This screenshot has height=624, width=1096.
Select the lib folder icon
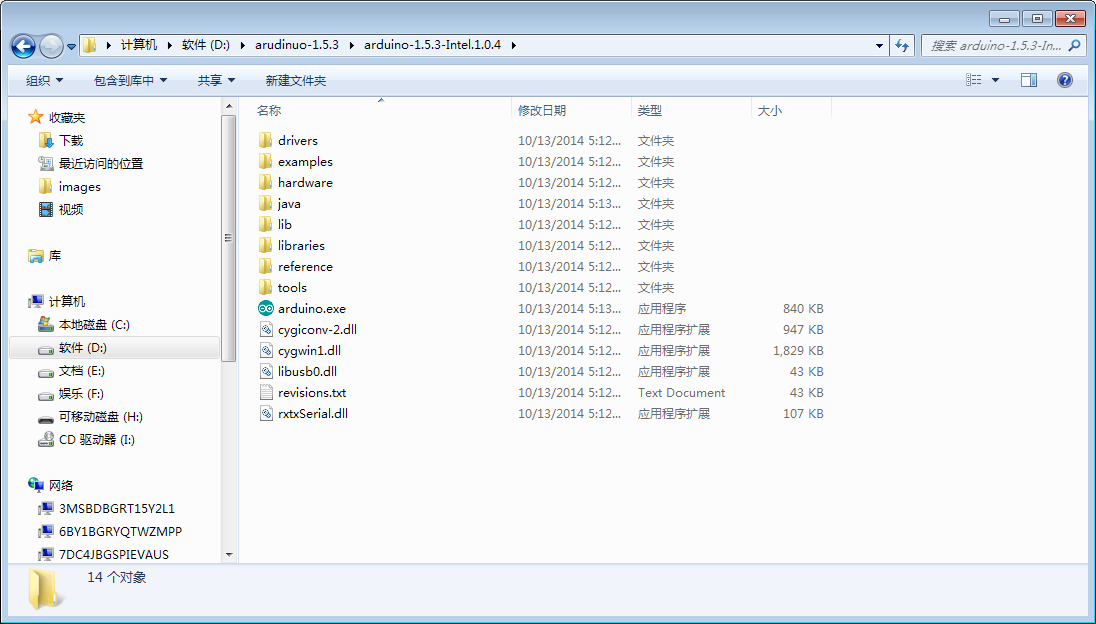266,224
